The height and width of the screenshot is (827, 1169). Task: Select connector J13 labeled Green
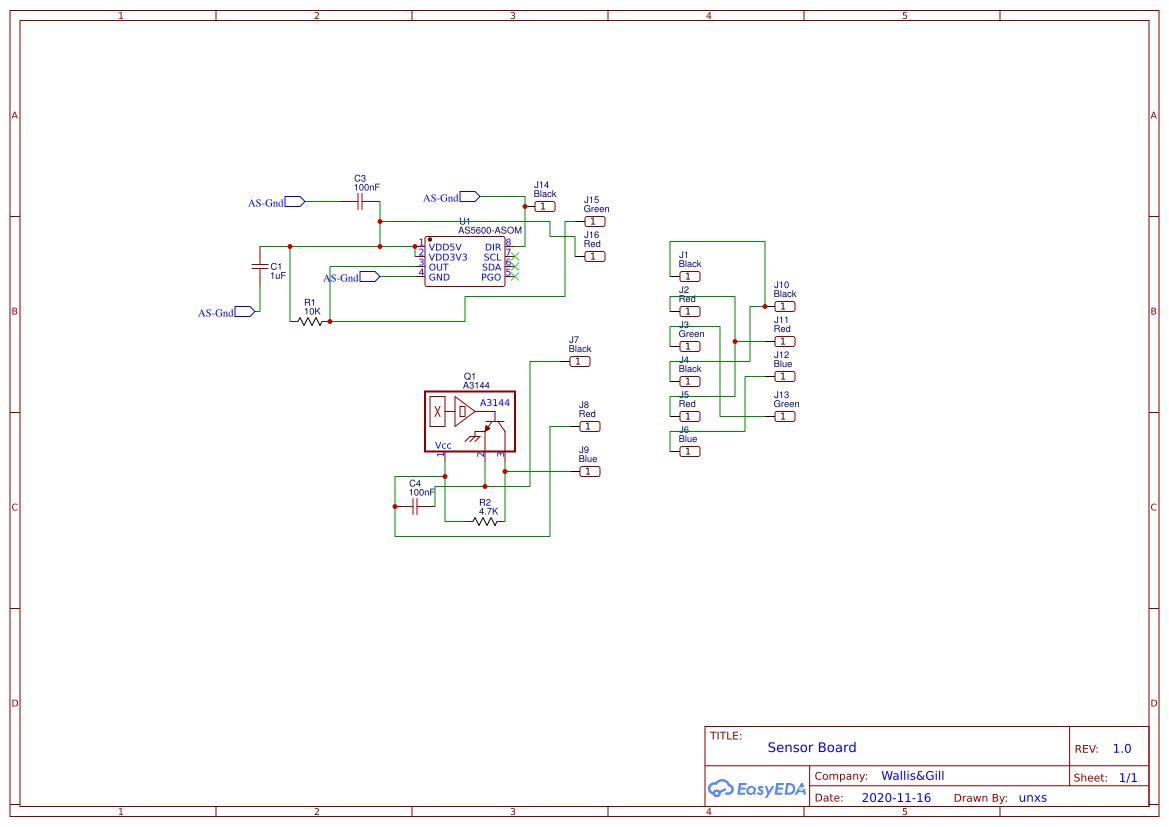pyautogui.click(x=783, y=416)
